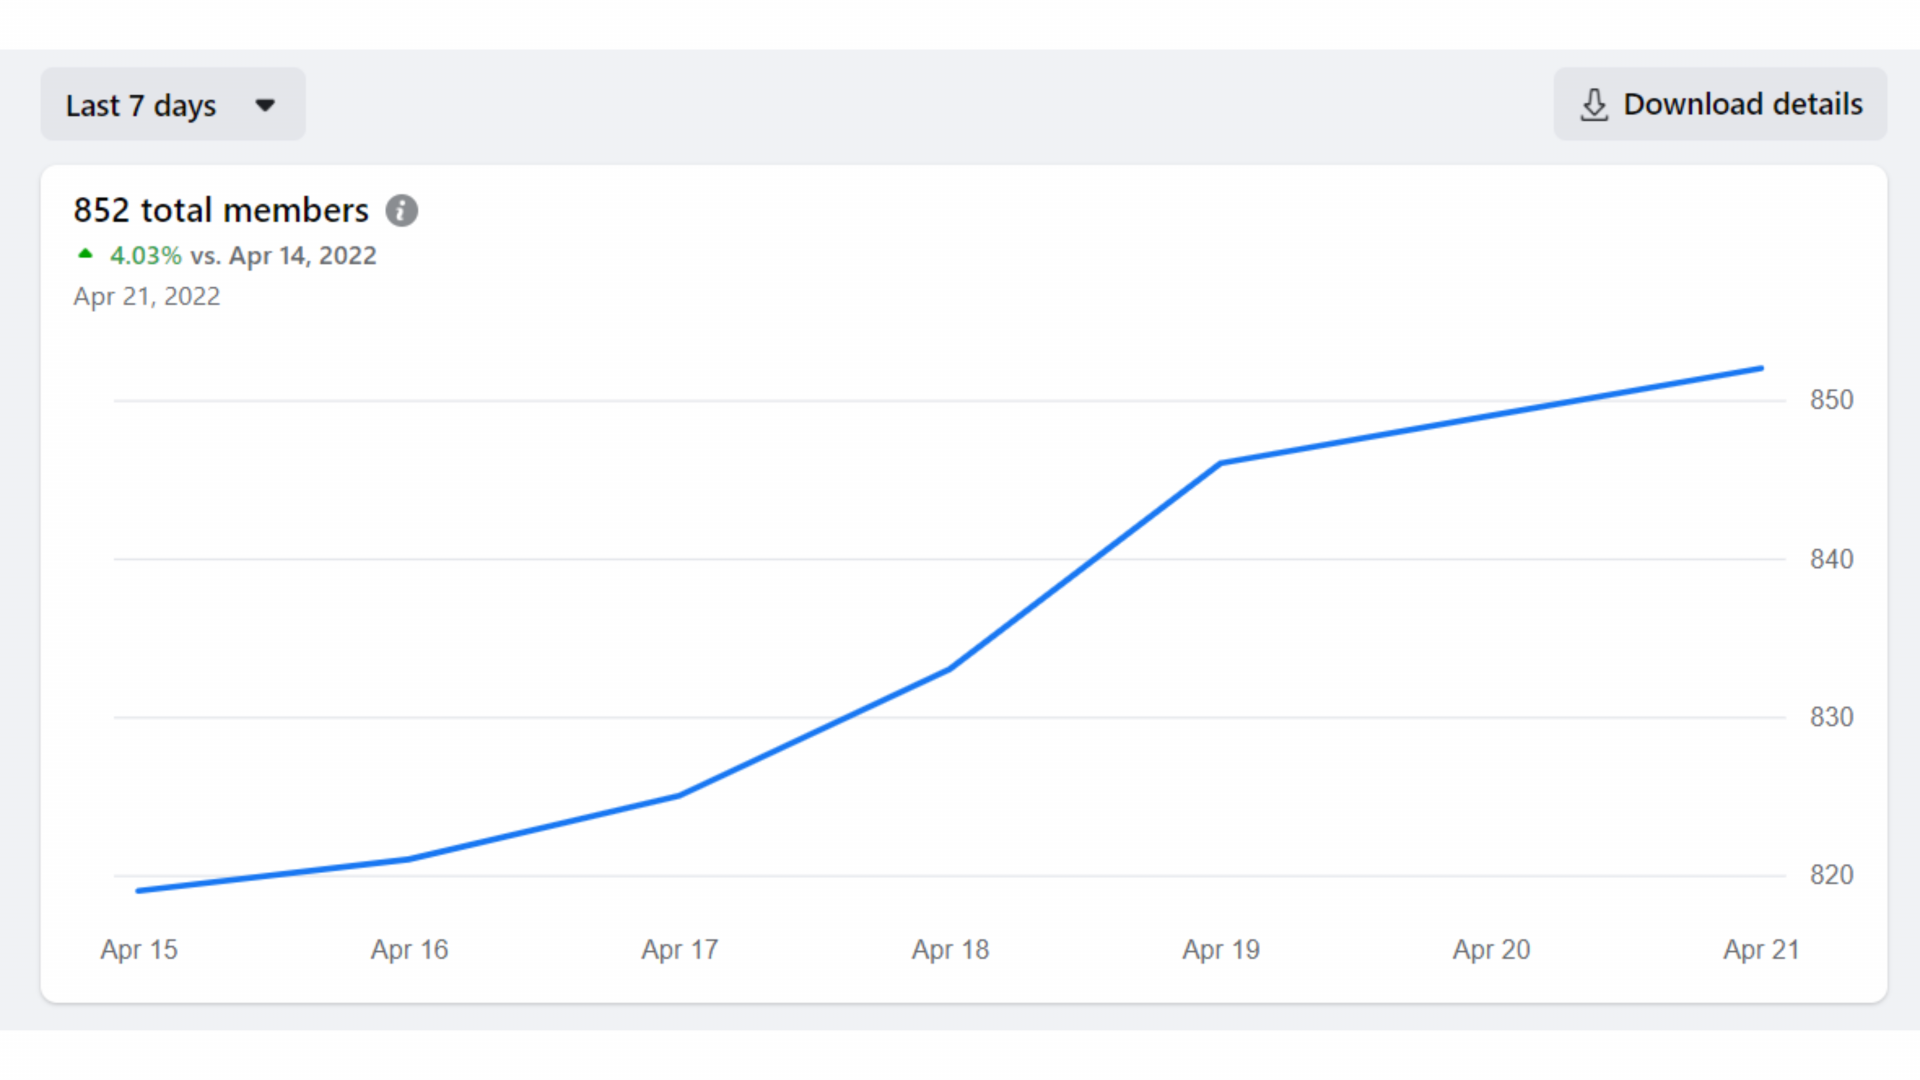Viewport: 1920px width, 1080px height.
Task: Click the 852 total members heading
Action: point(221,211)
